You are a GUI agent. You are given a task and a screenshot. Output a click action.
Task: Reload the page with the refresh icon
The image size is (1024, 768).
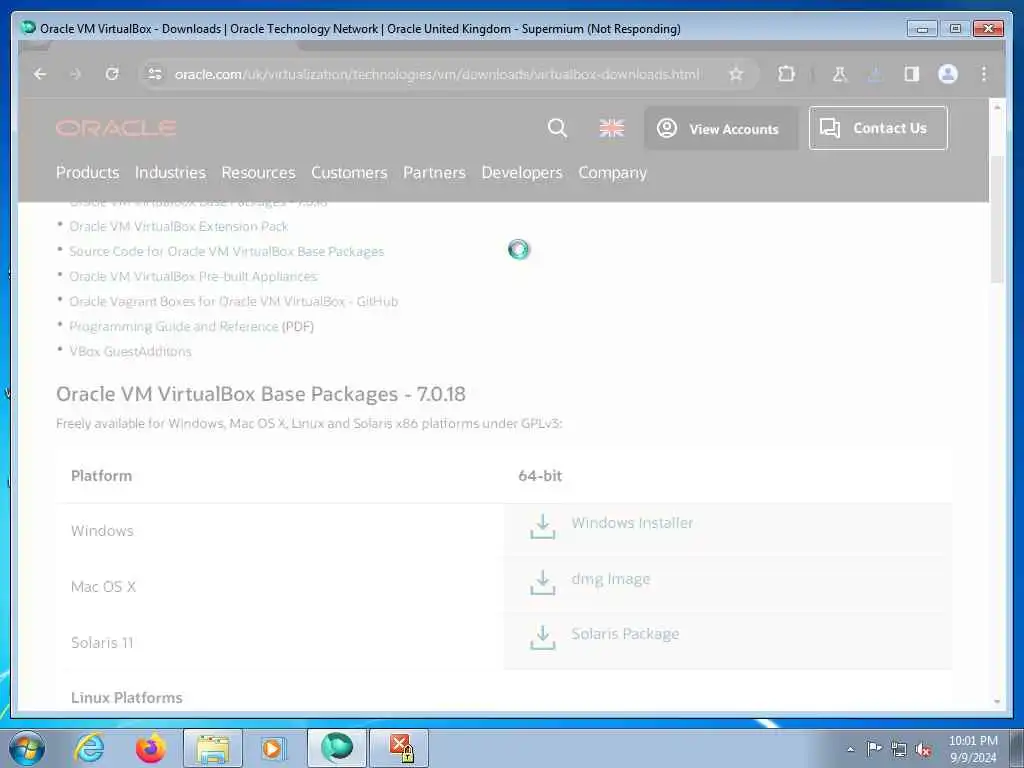(x=112, y=74)
